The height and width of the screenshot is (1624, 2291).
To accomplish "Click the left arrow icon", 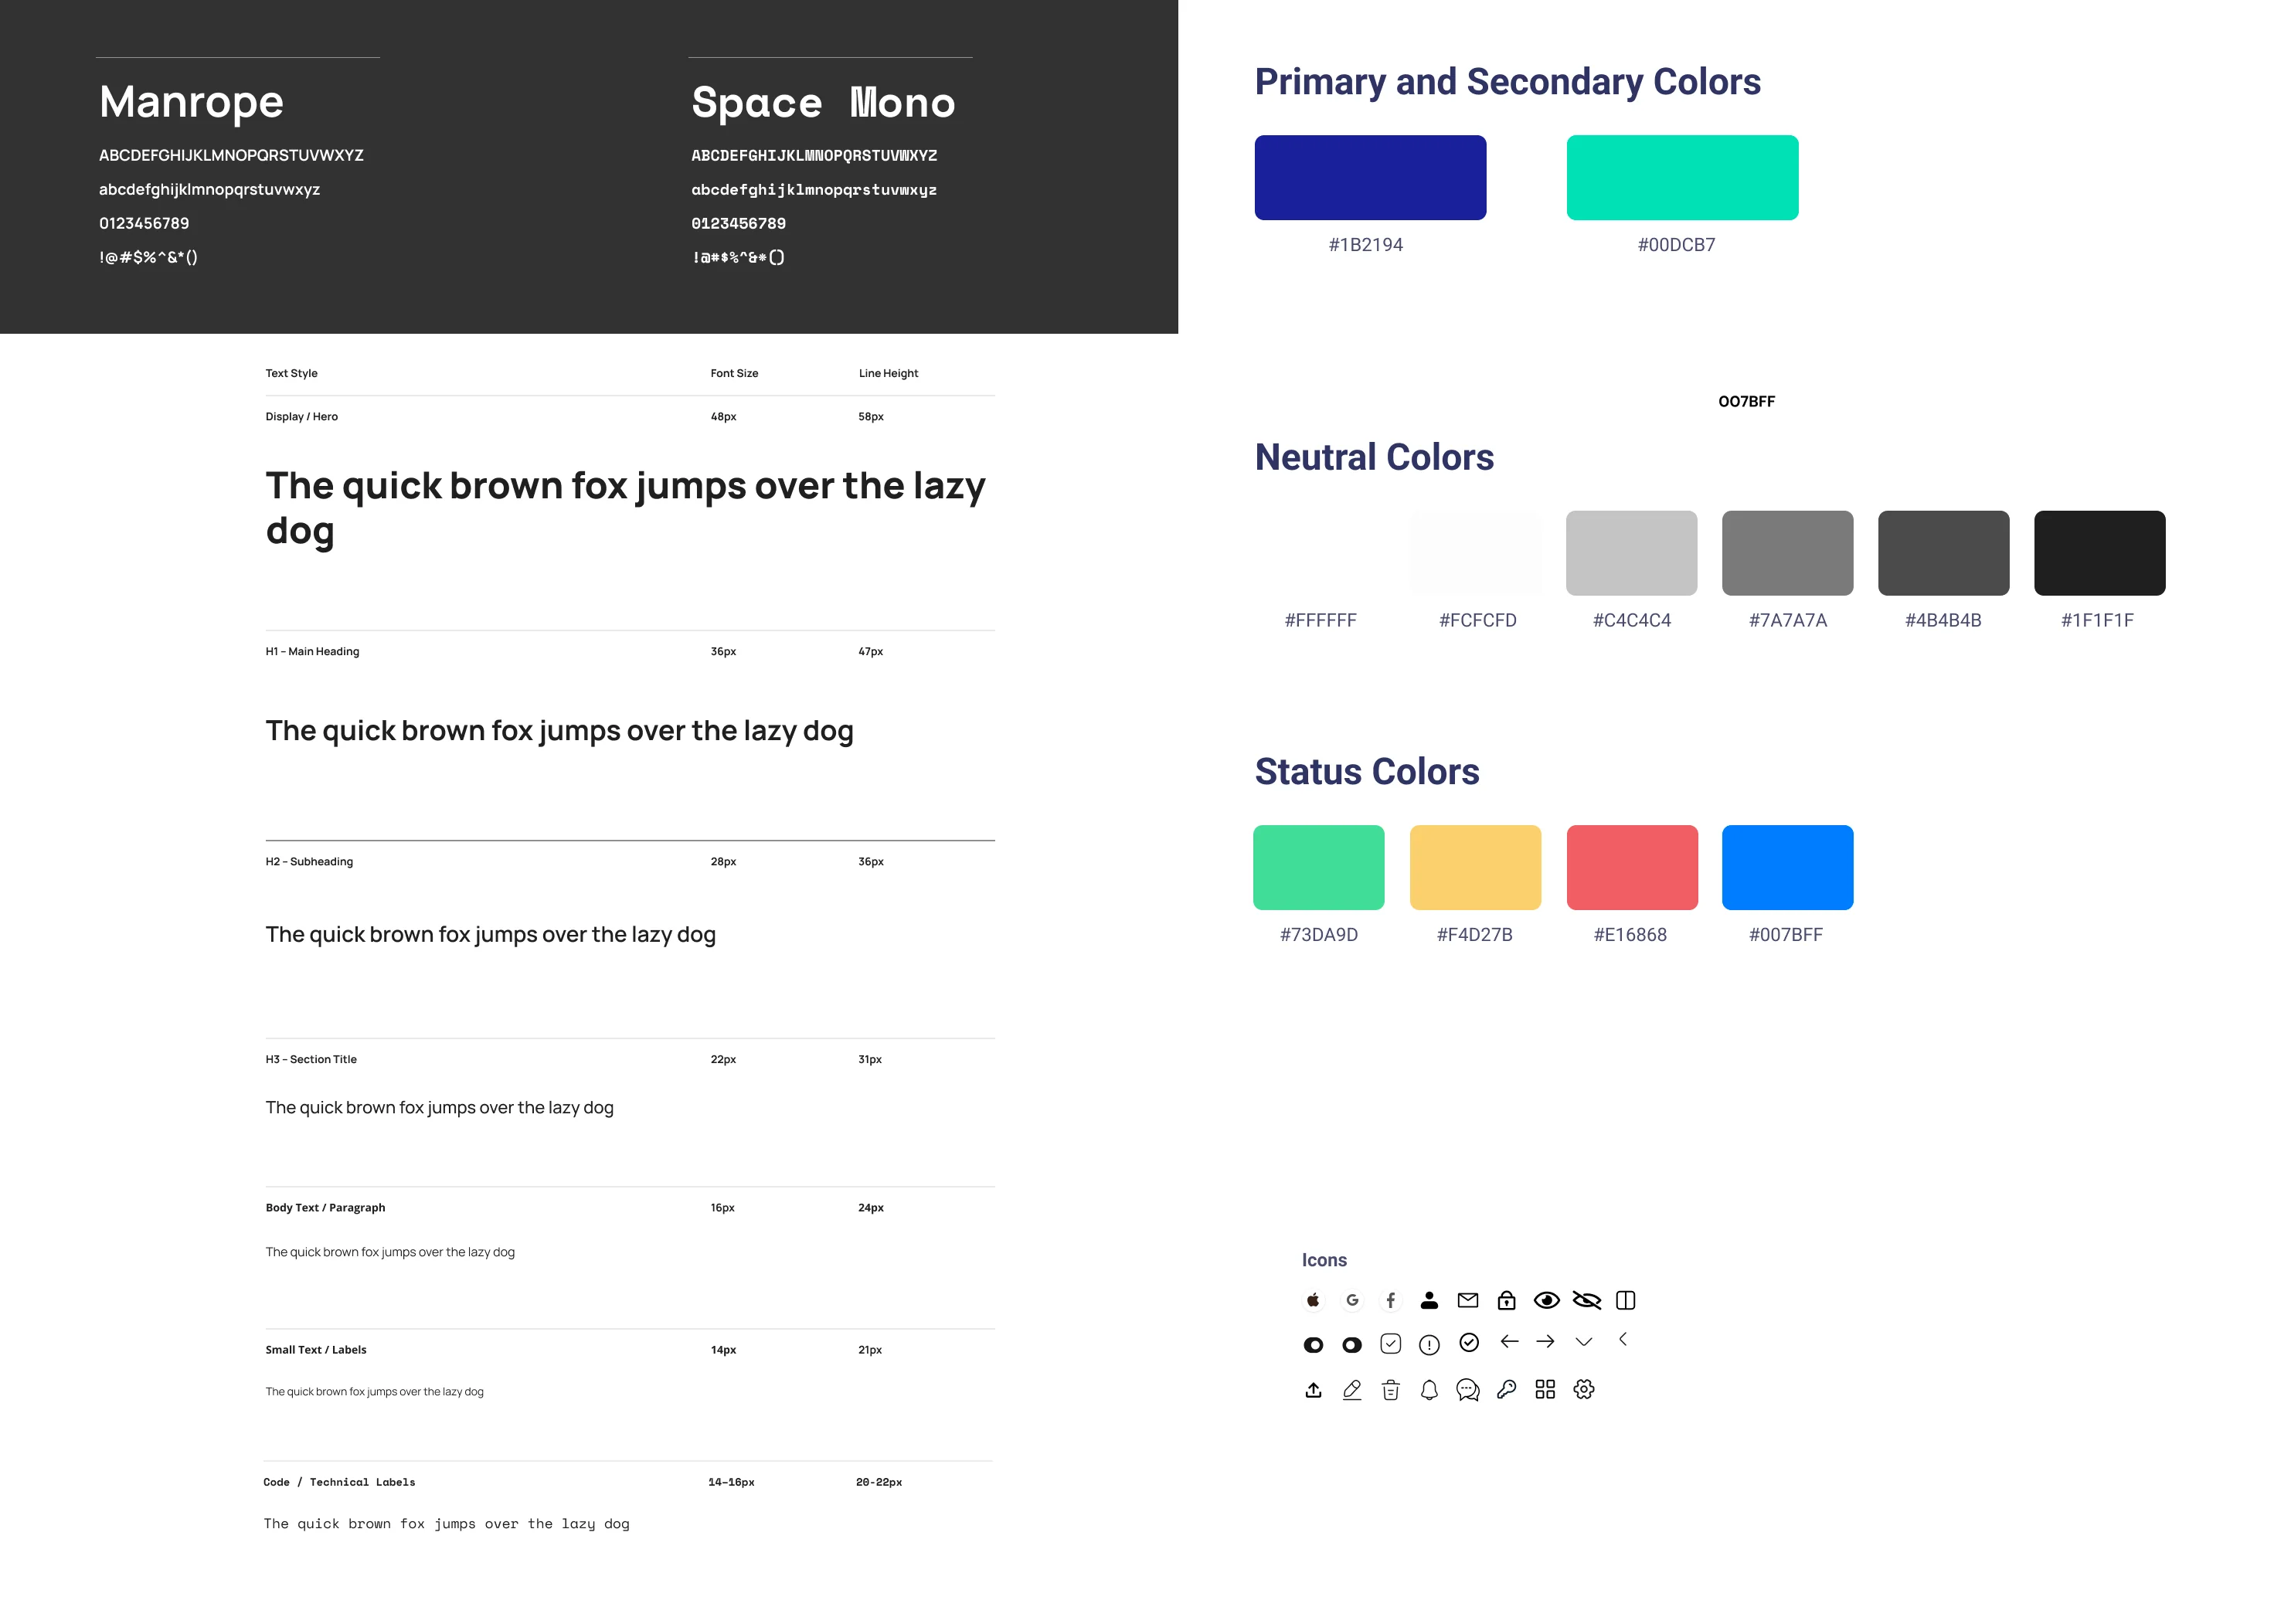I will [x=1509, y=1341].
